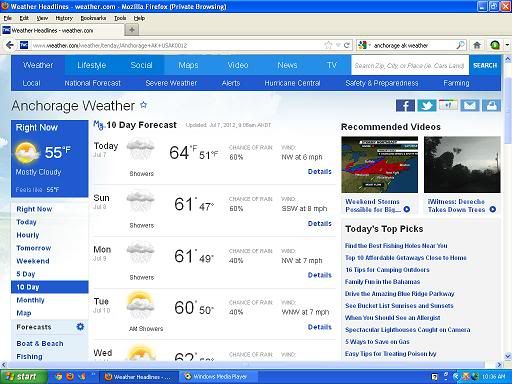Click the green addon icon in toolbar
This screenshot has width=512, height=384.
495,45
